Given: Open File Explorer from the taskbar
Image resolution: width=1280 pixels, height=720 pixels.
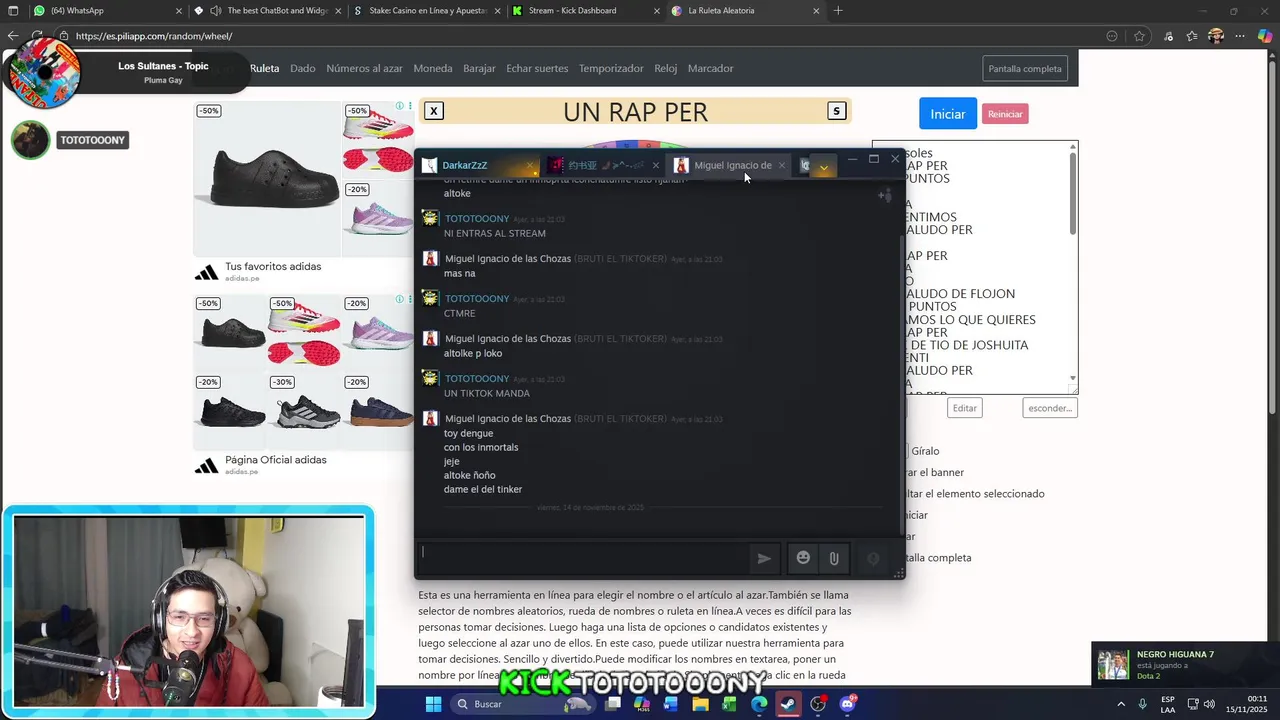Looking at the screenshot, I should pos(700,704).
